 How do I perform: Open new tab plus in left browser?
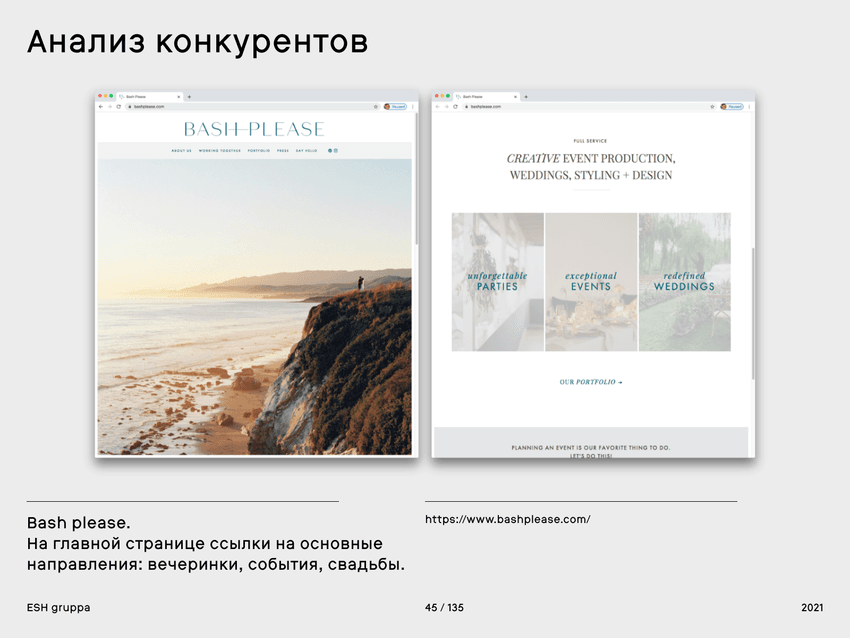(x=189, y=97)
